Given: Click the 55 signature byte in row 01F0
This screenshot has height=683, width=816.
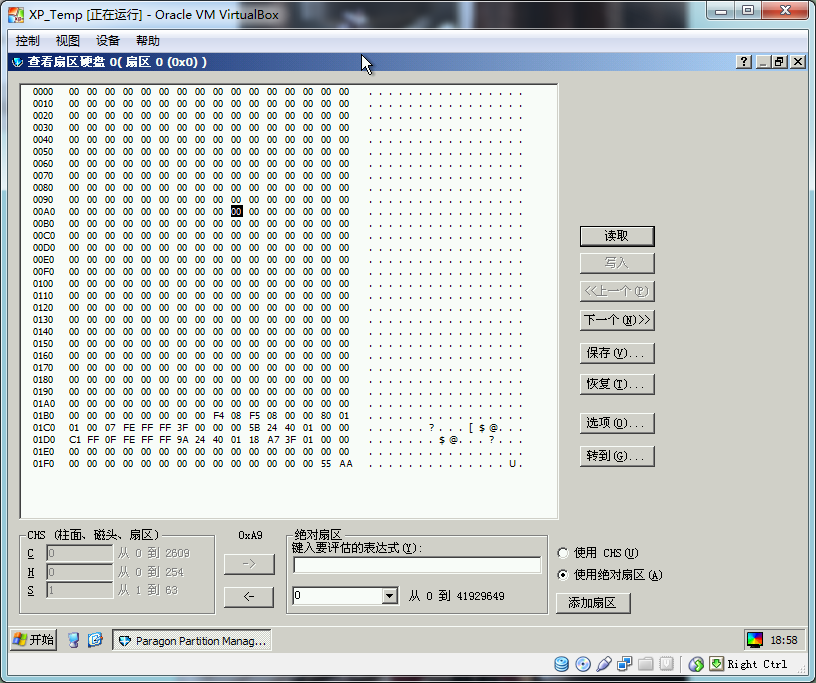Looking at the screenshot, I should tap(326, 464).
